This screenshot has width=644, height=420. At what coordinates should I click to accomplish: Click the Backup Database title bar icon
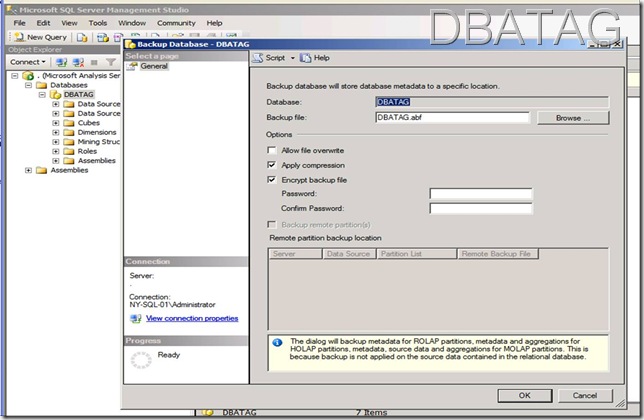pos(131,44)
